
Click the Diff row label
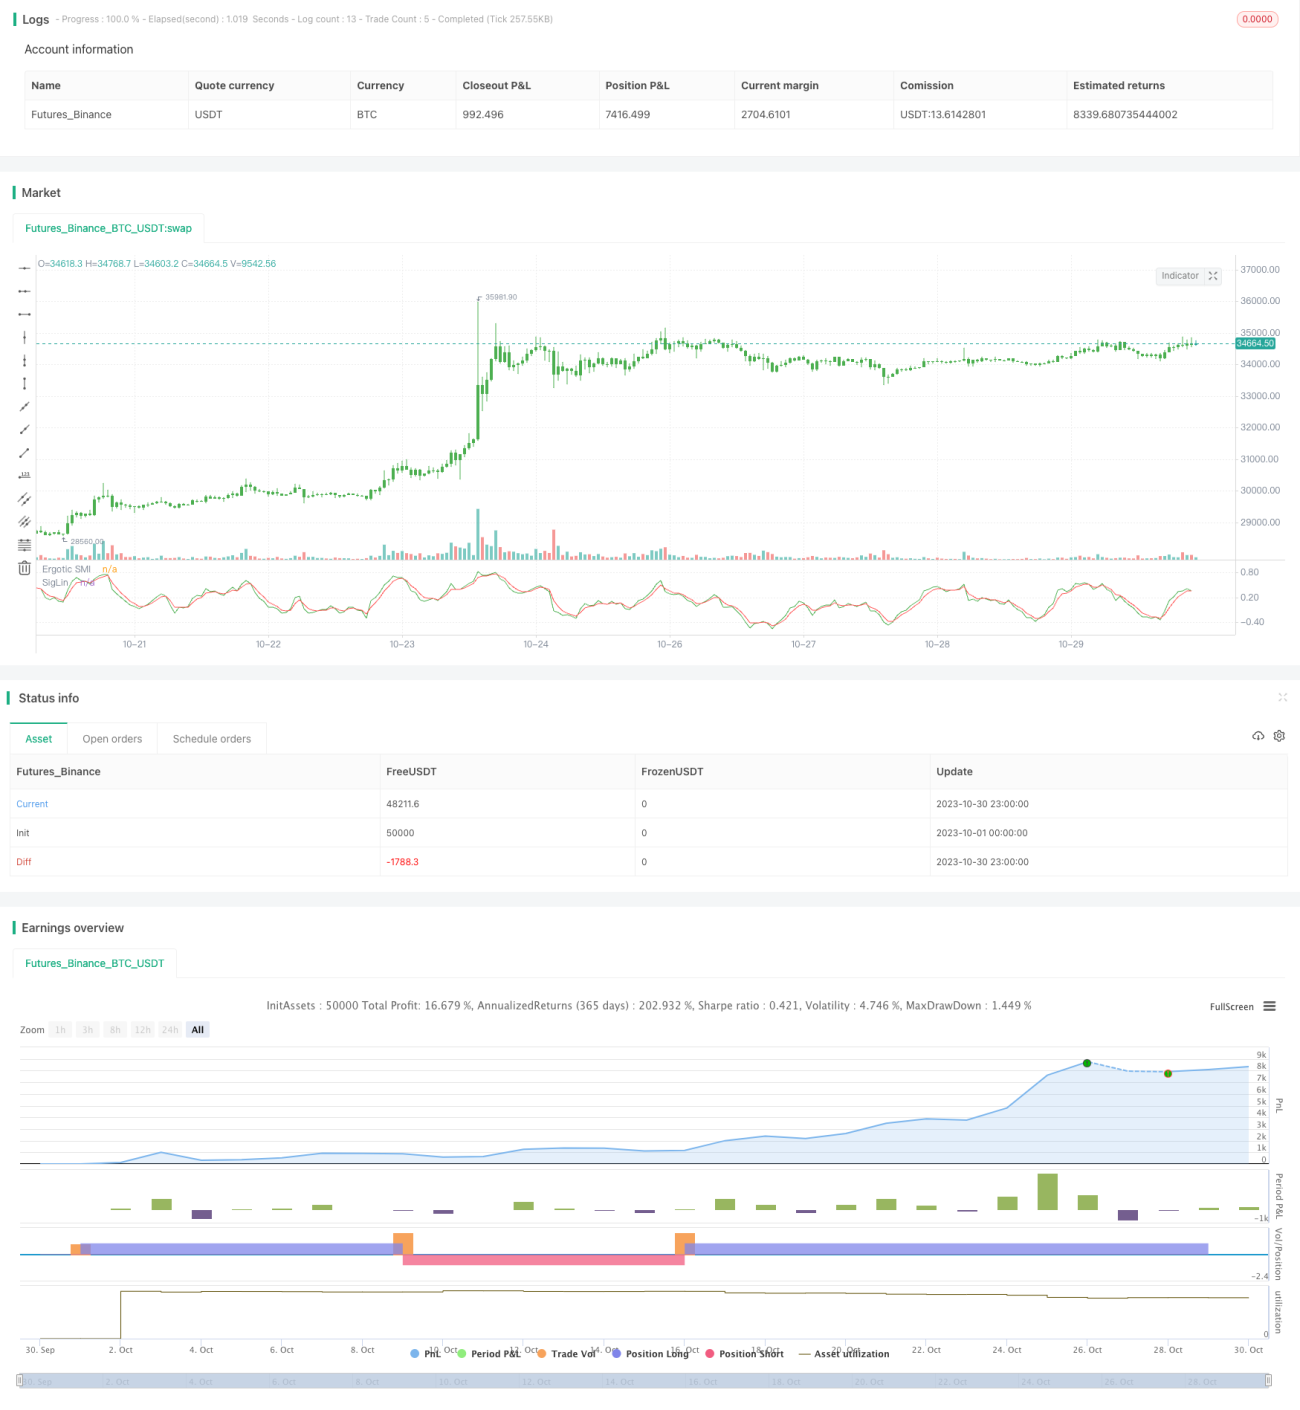(x=24, y=862)
